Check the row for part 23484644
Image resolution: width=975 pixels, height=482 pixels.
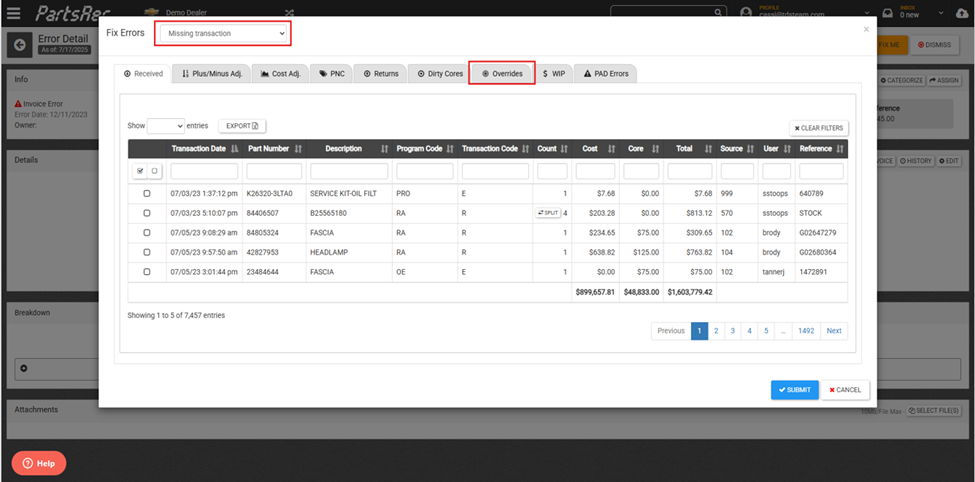pyautogui.click(x=147, y=272)
